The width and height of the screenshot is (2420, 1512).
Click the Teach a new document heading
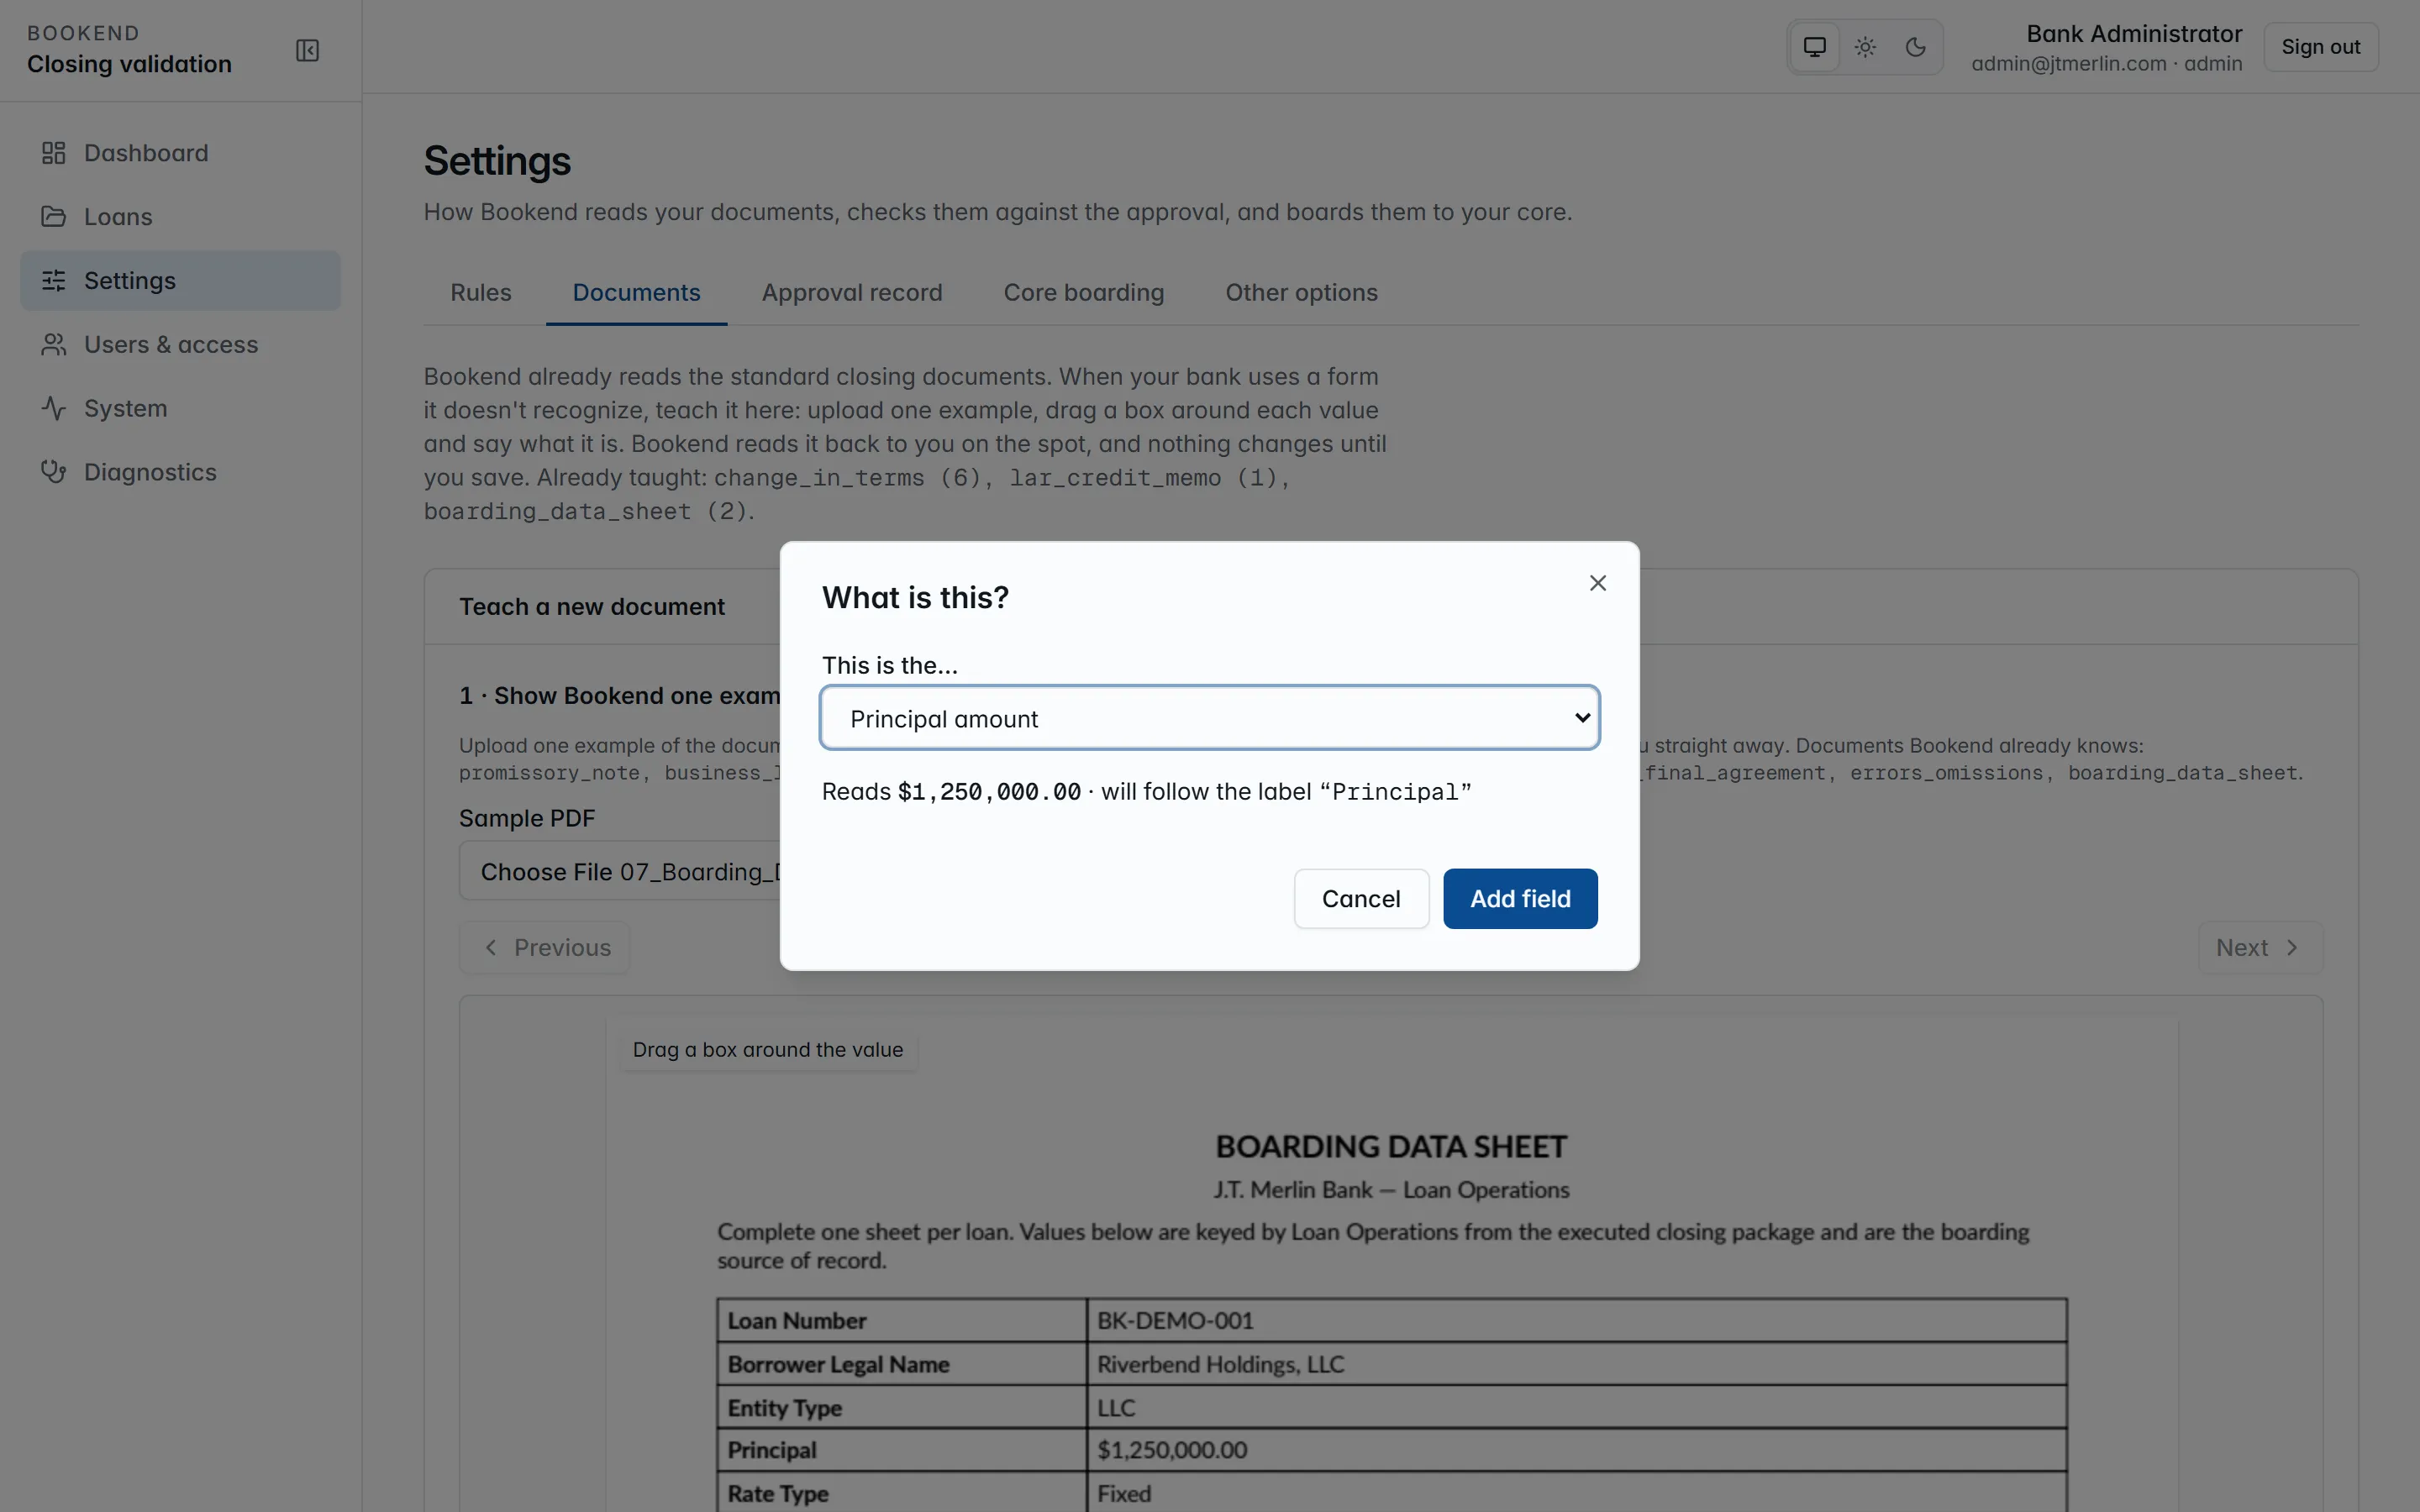pos(591,607)
